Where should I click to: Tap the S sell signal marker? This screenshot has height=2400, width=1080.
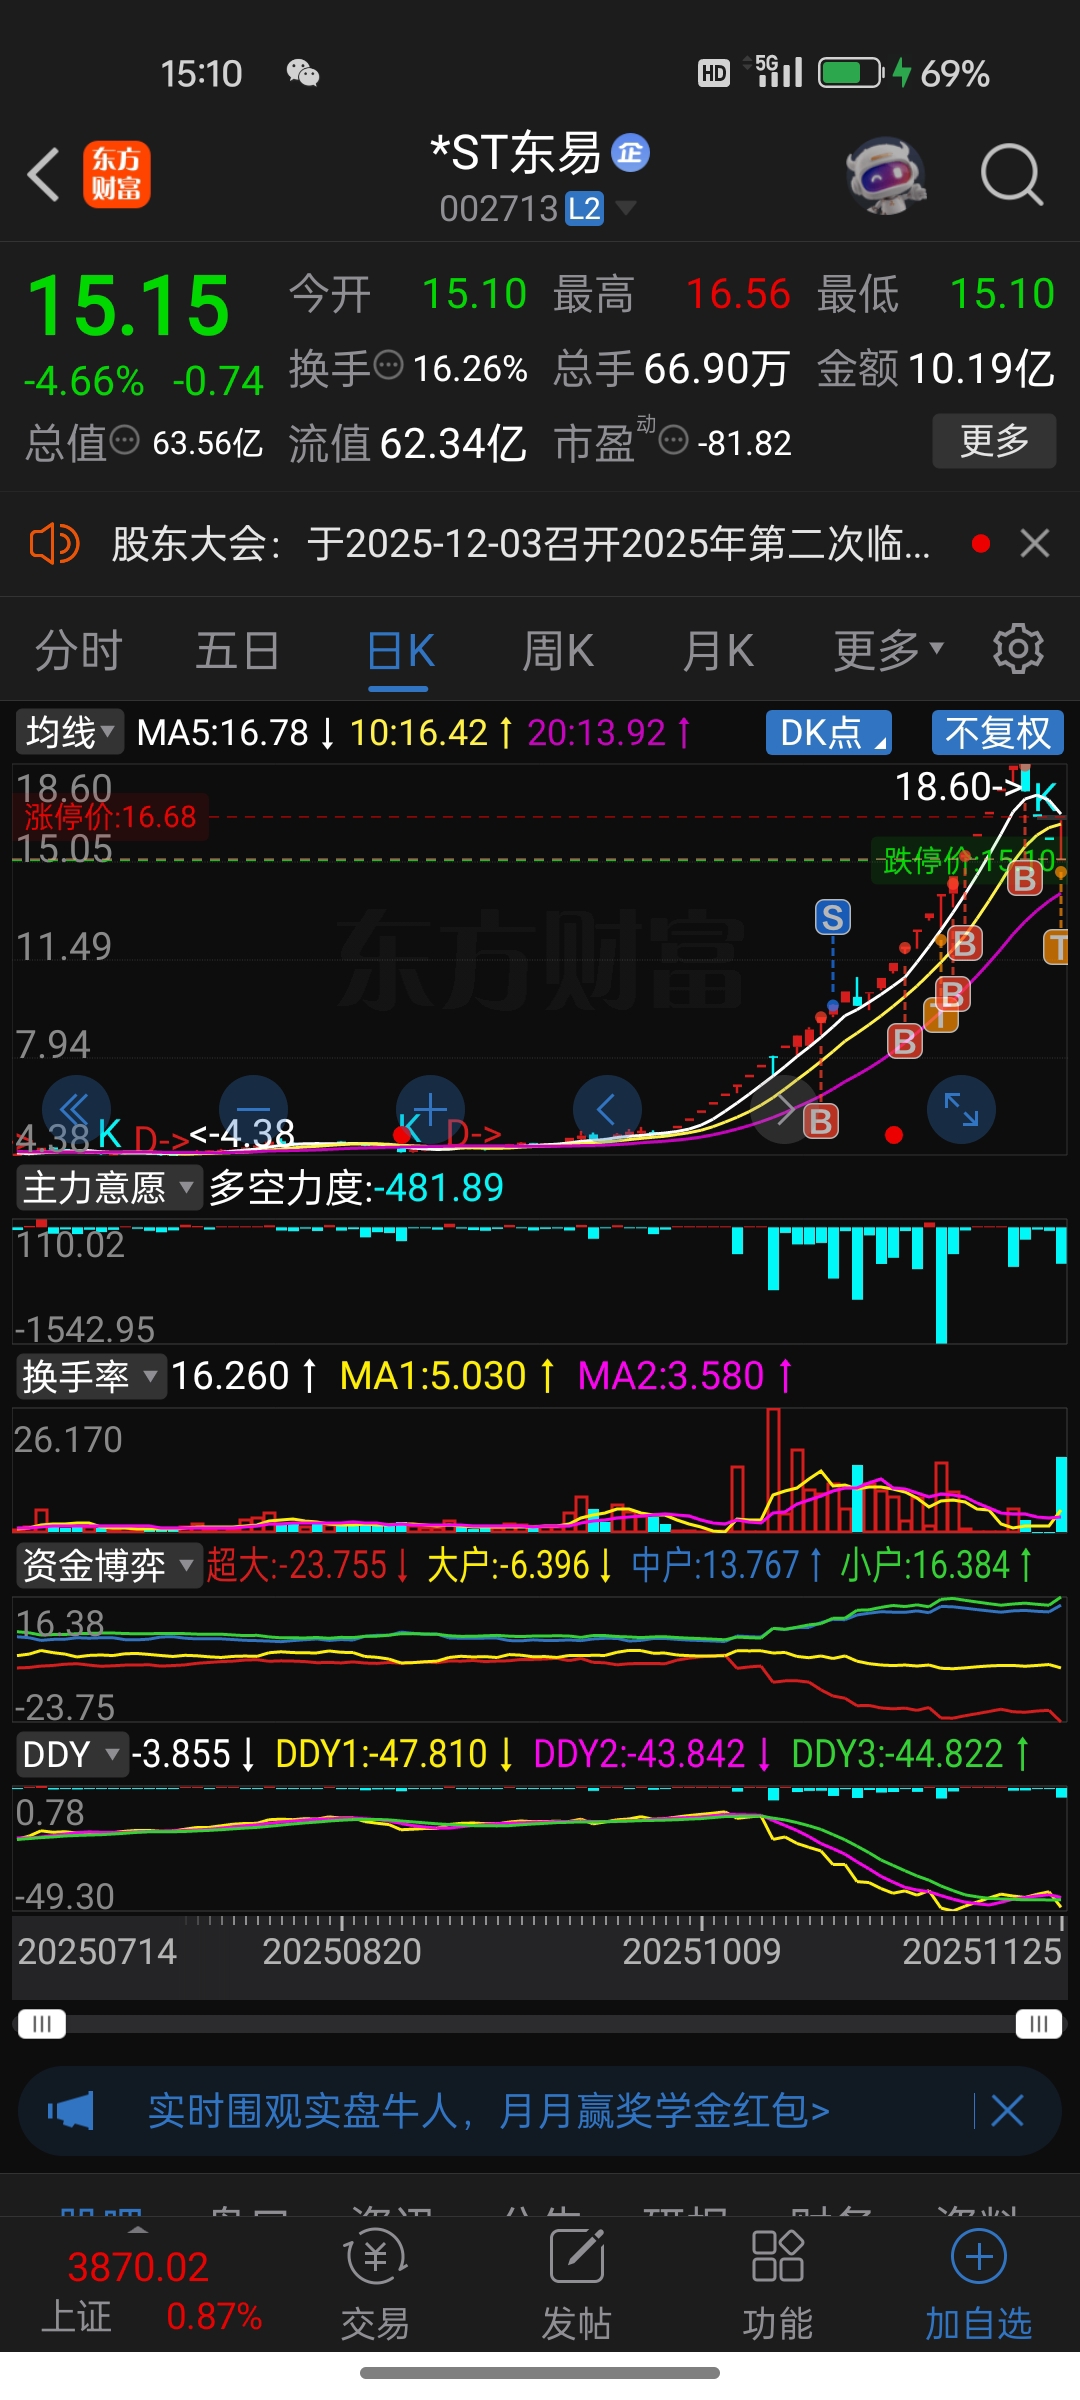click(833, 917)
